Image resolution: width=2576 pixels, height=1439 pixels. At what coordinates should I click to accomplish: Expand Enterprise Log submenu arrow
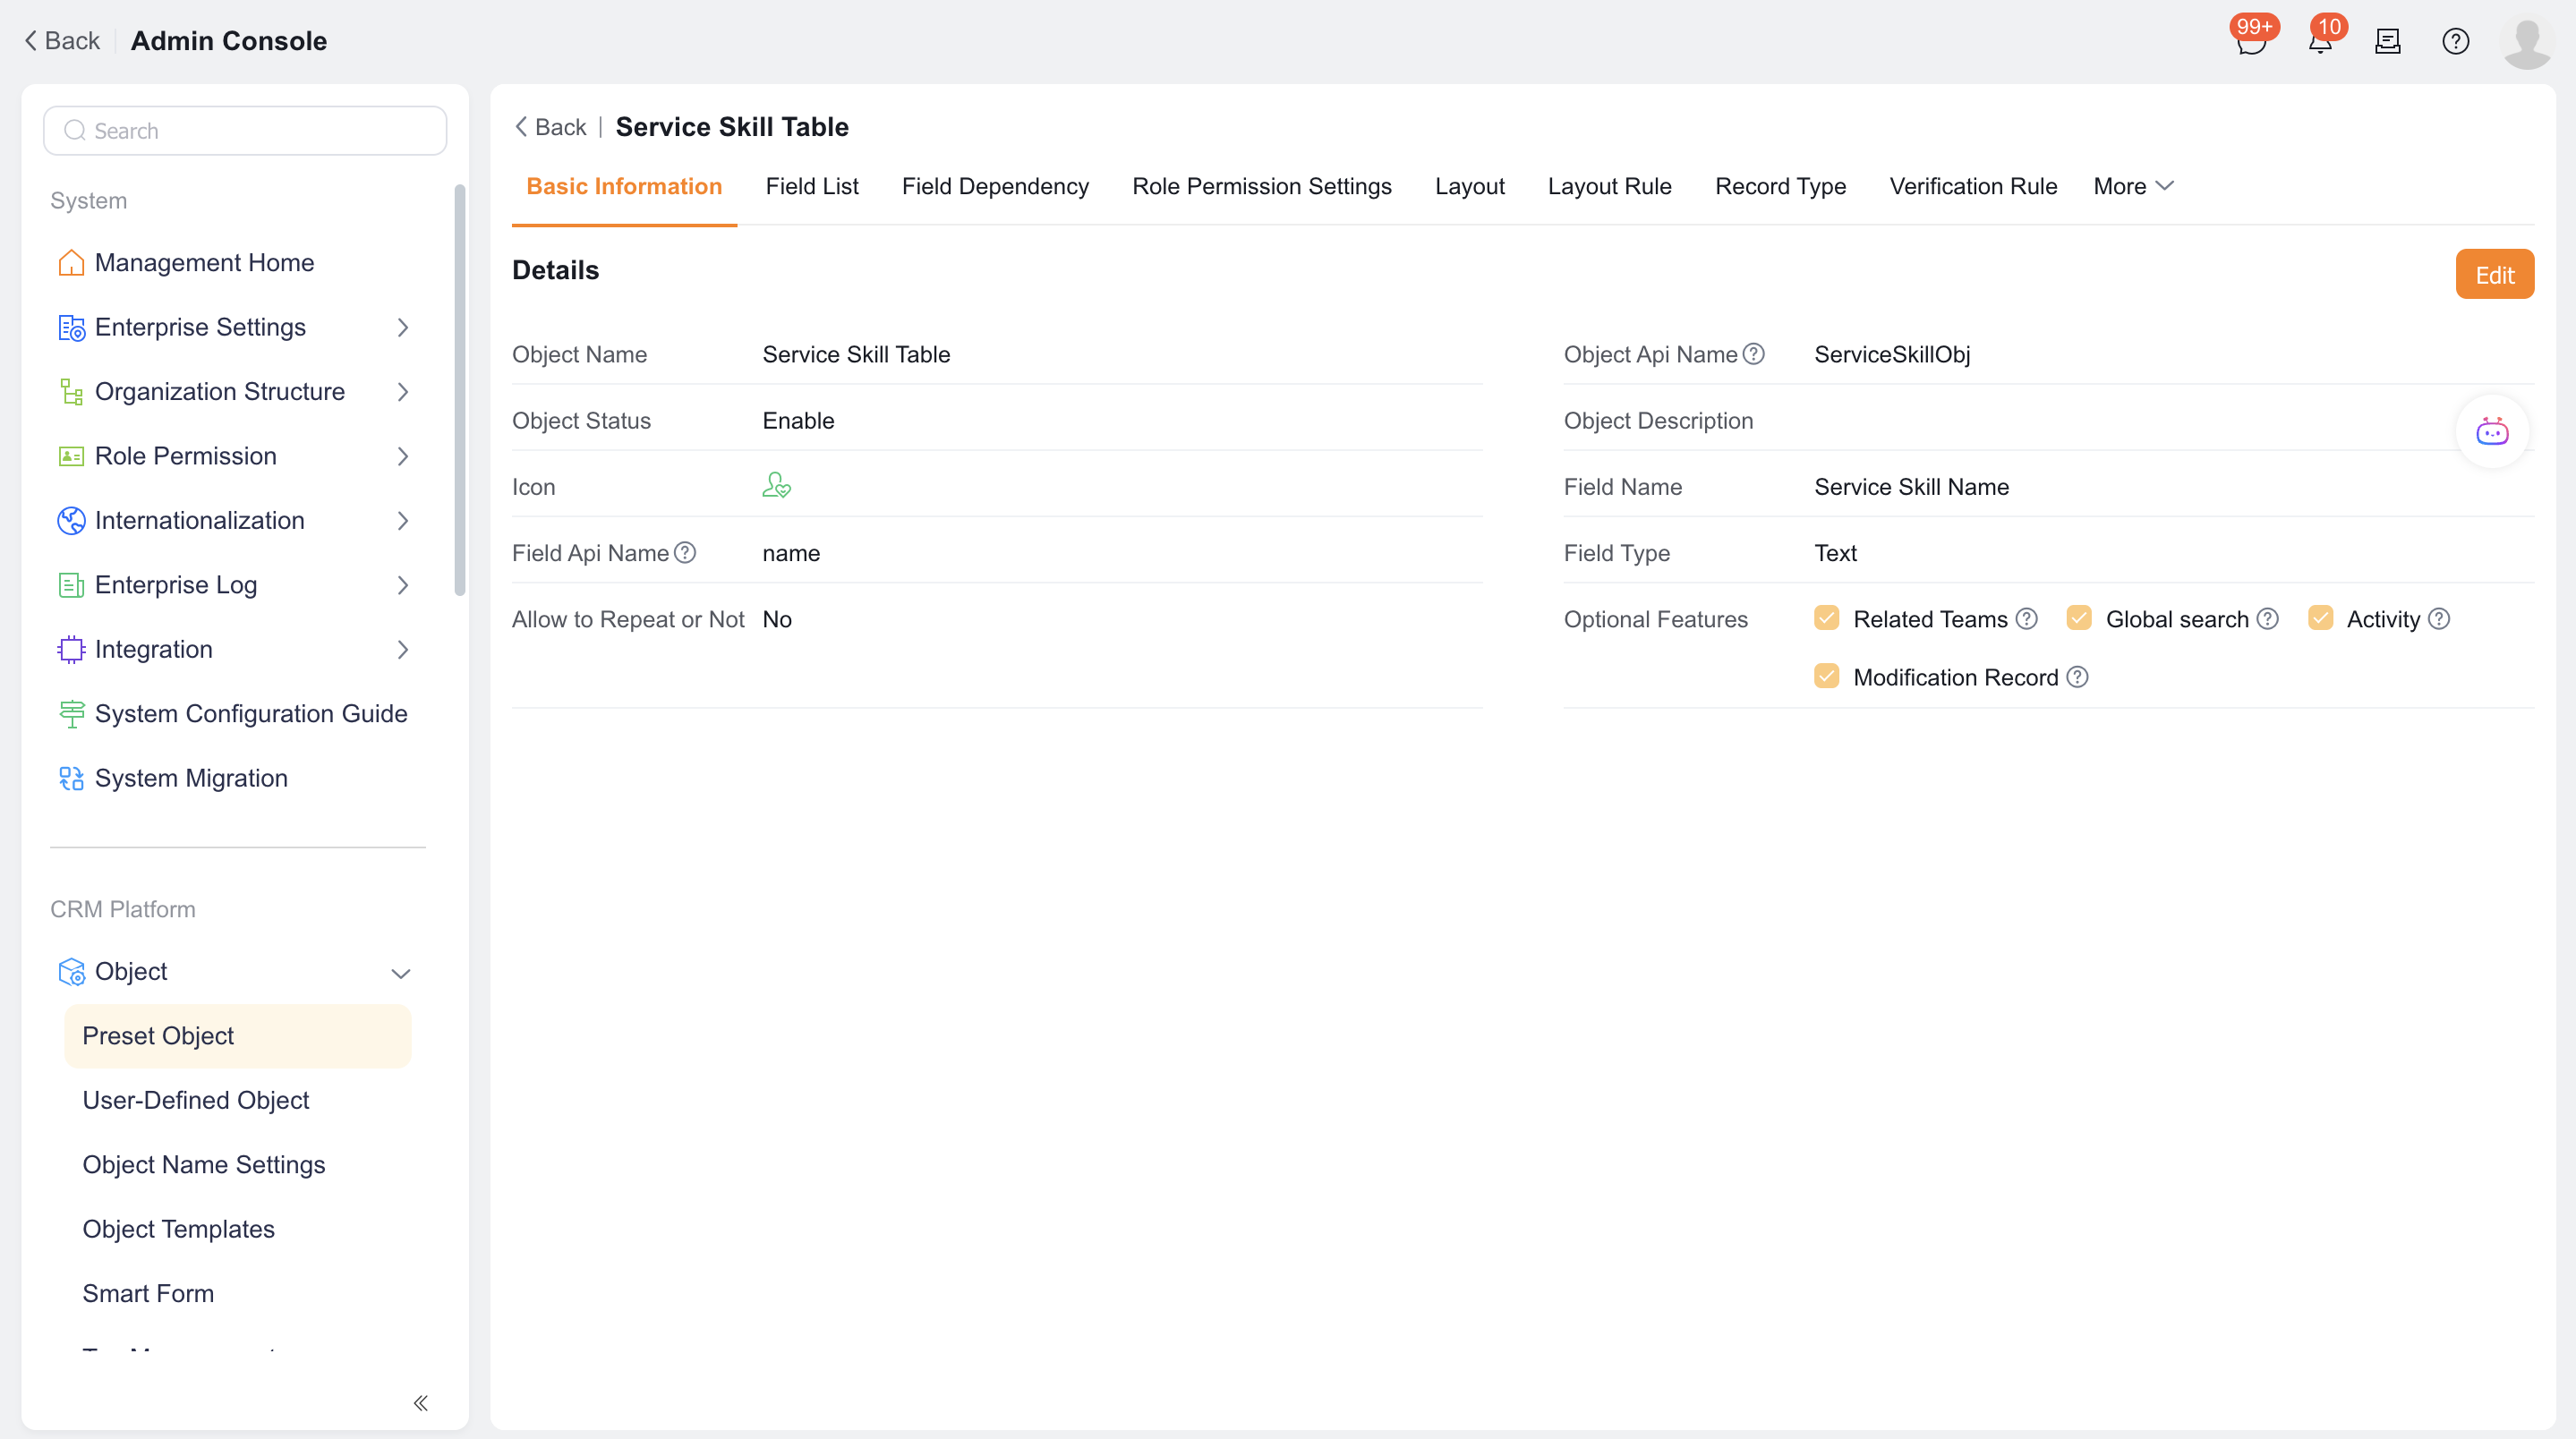(x=402, y=586)
